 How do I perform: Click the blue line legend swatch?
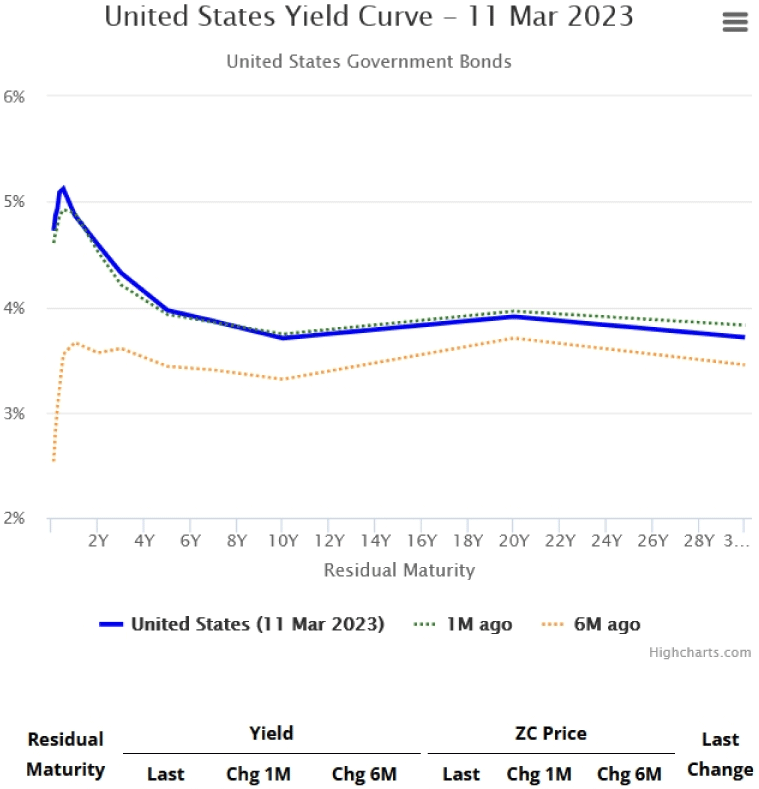[x=112, y=624]
